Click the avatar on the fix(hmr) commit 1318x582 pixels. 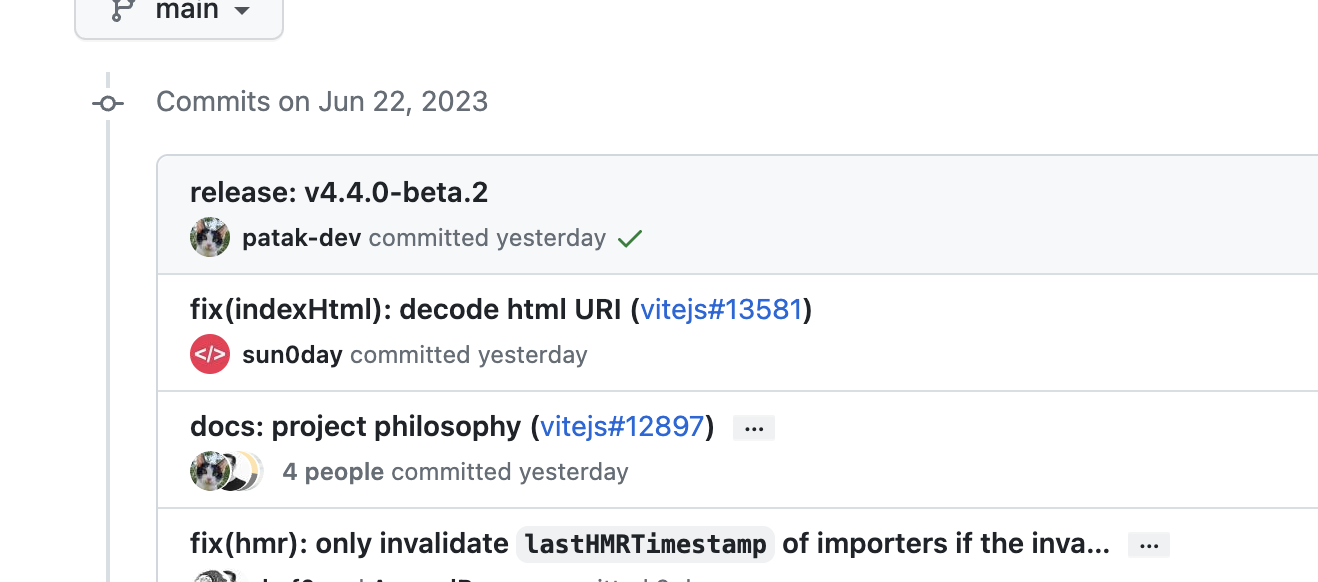coord(210,578)
